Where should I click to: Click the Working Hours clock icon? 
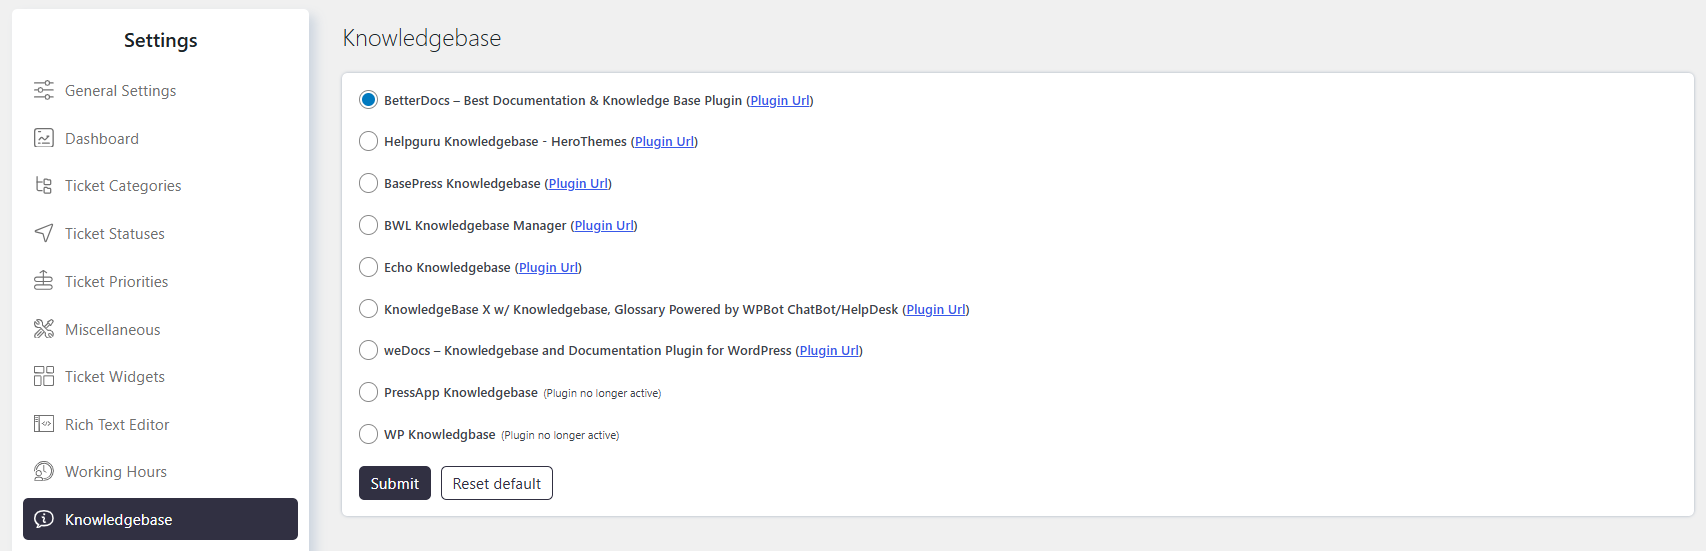[44, 471]
